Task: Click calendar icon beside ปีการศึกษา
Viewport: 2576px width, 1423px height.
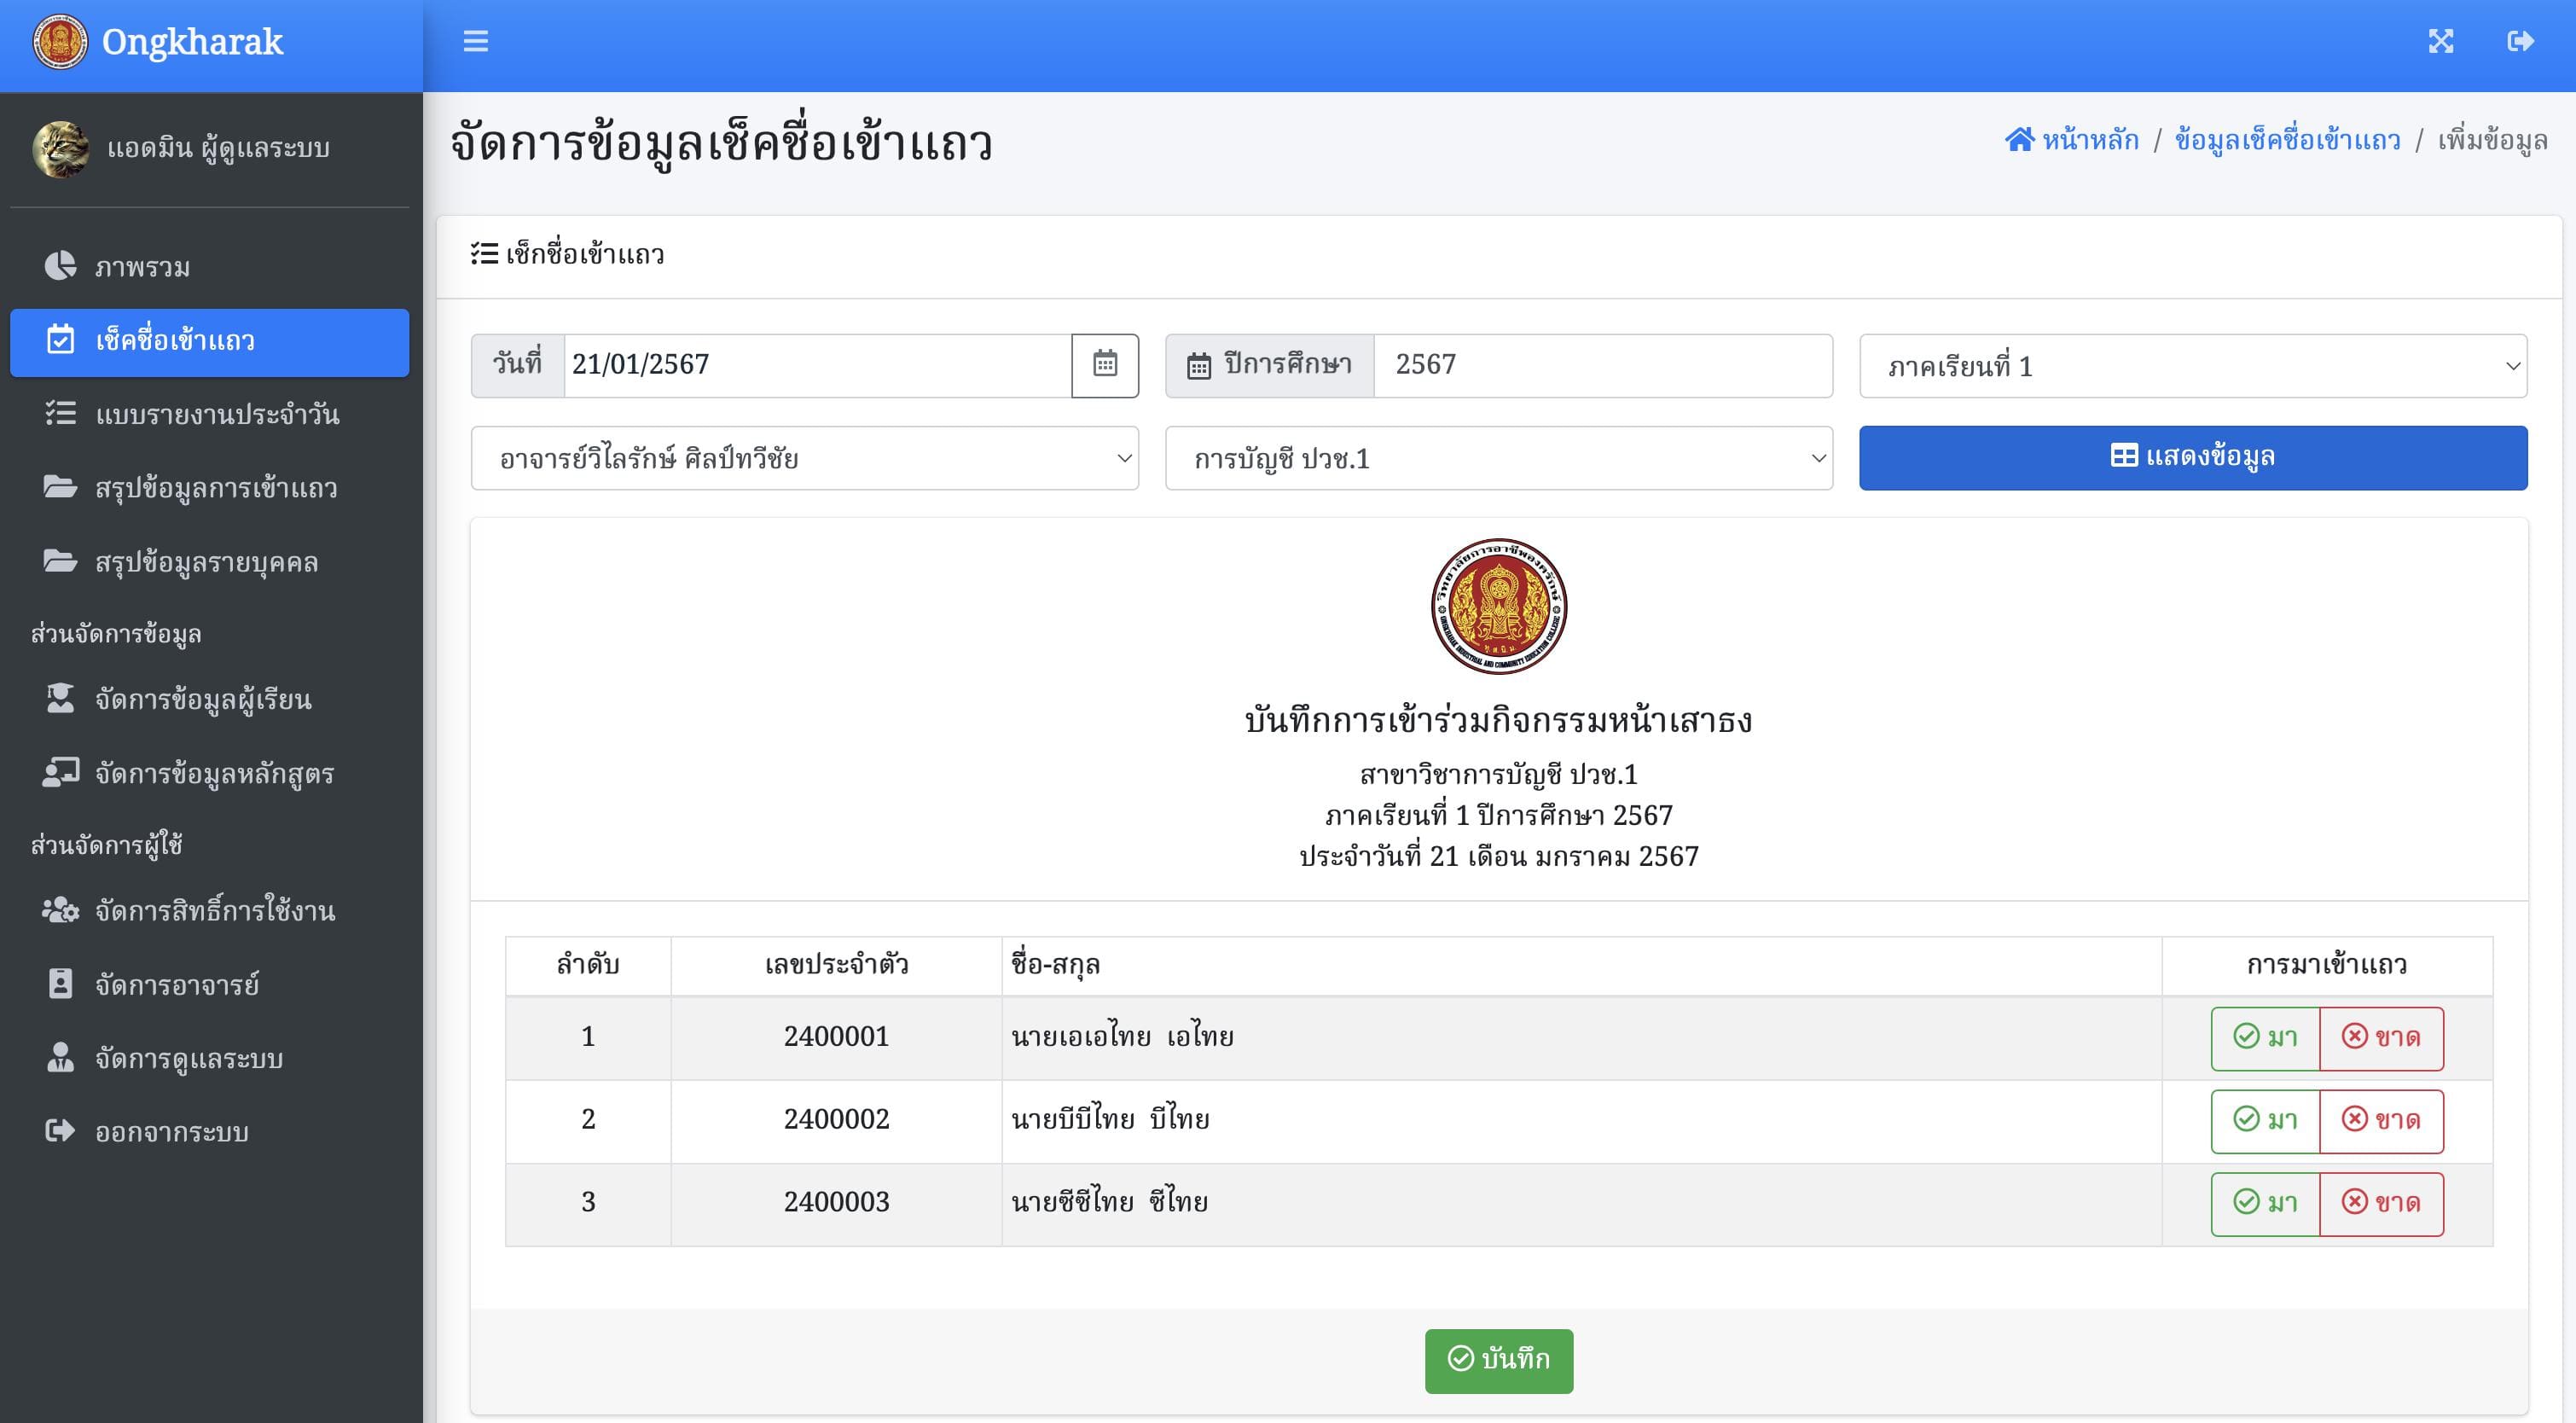Action: point(1198,366)
